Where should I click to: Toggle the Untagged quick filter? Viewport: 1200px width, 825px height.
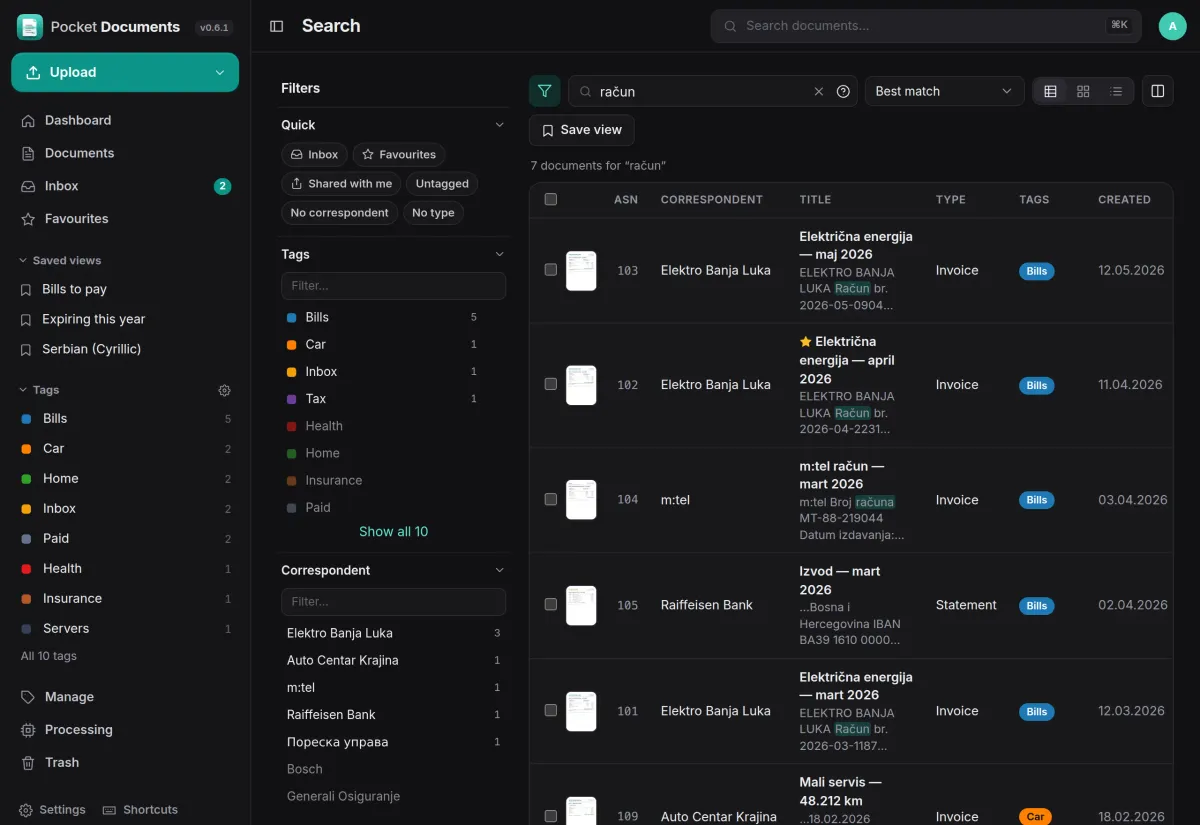click(442, 184)
